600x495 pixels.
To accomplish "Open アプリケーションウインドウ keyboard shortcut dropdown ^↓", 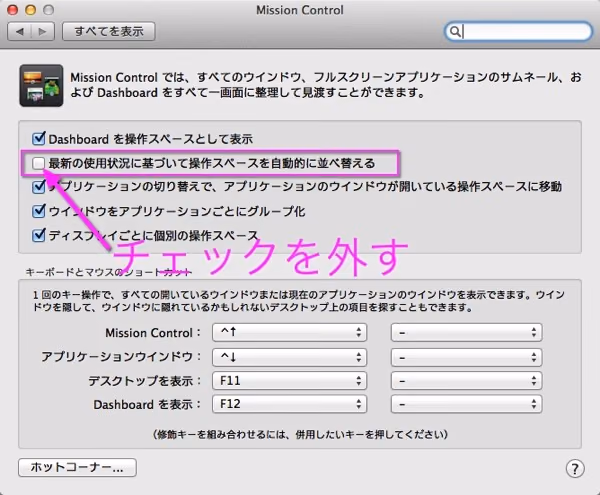I will coord(289,357).
